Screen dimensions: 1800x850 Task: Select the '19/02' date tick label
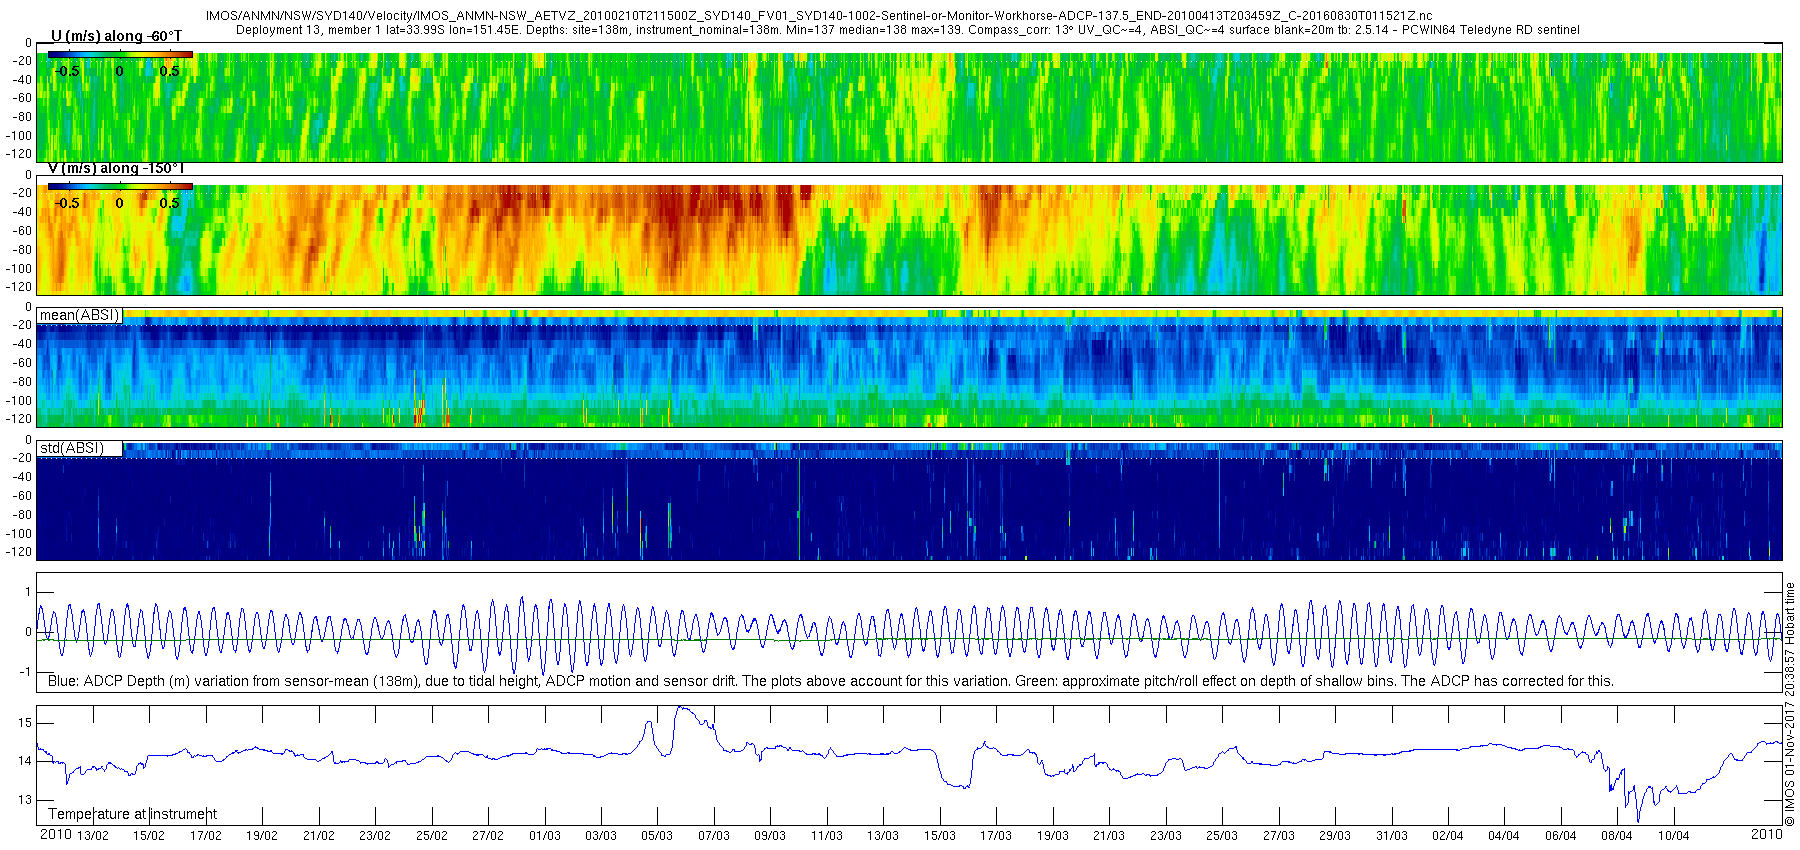pyautogui.click(x=262, y=836)
